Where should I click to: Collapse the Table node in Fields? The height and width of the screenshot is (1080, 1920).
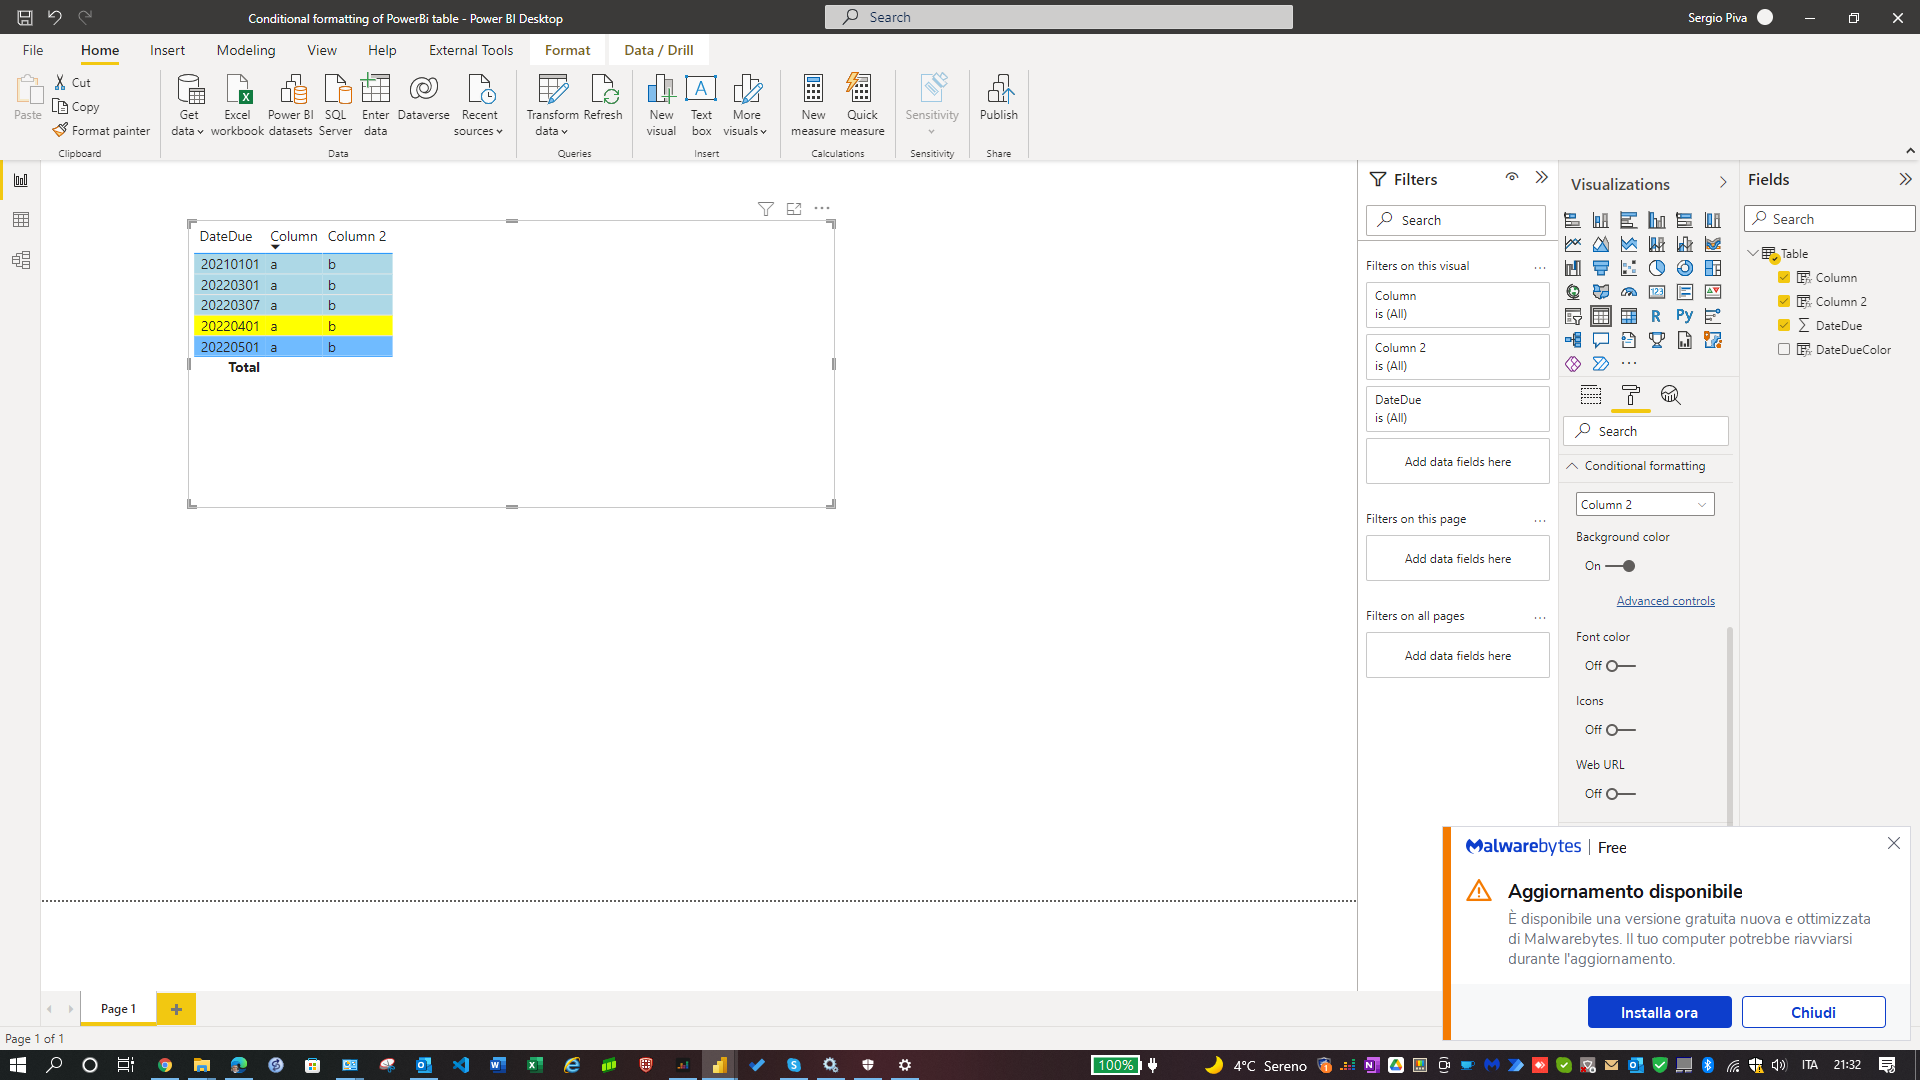pos(1753,254)
